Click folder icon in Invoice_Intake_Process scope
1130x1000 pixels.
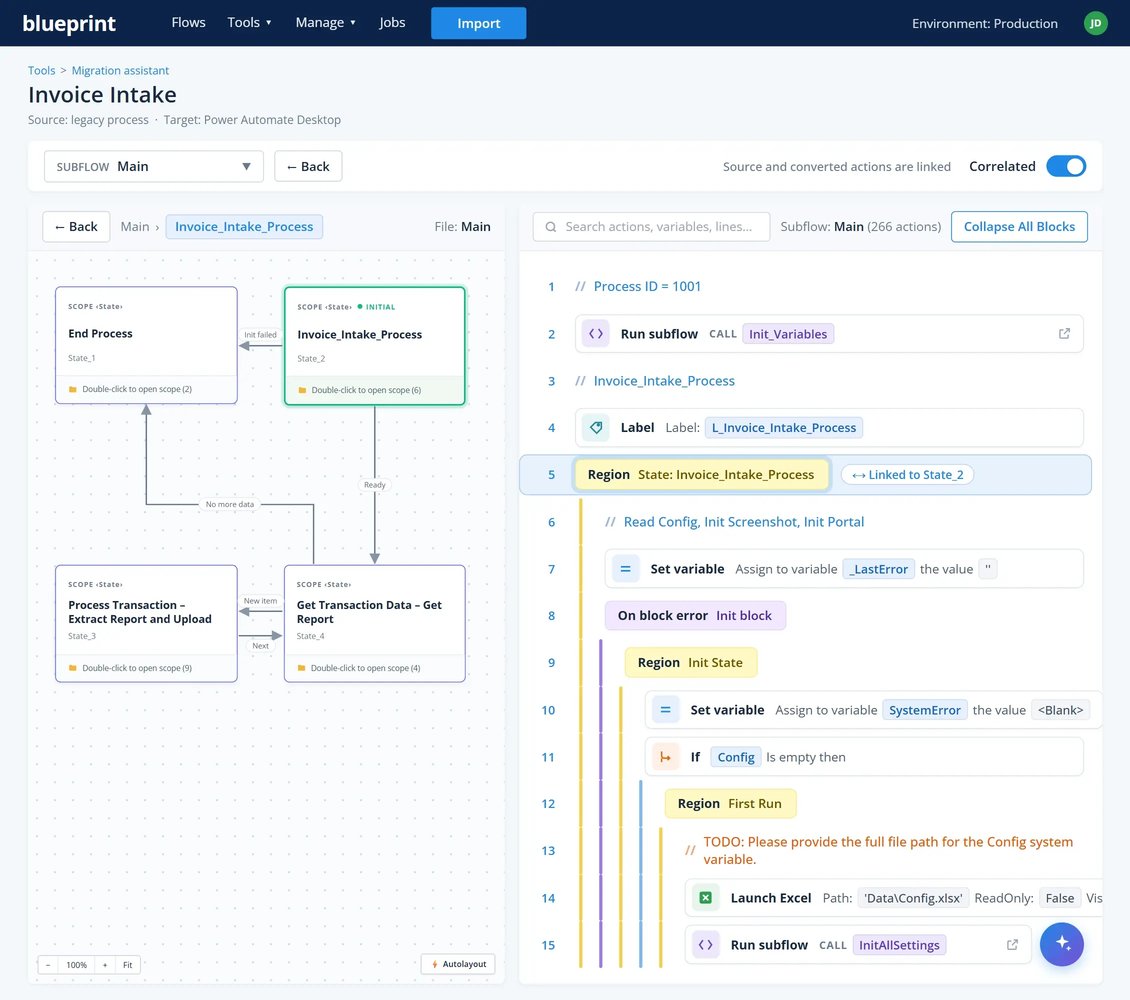pyautogui.click(x=302, y=390)
